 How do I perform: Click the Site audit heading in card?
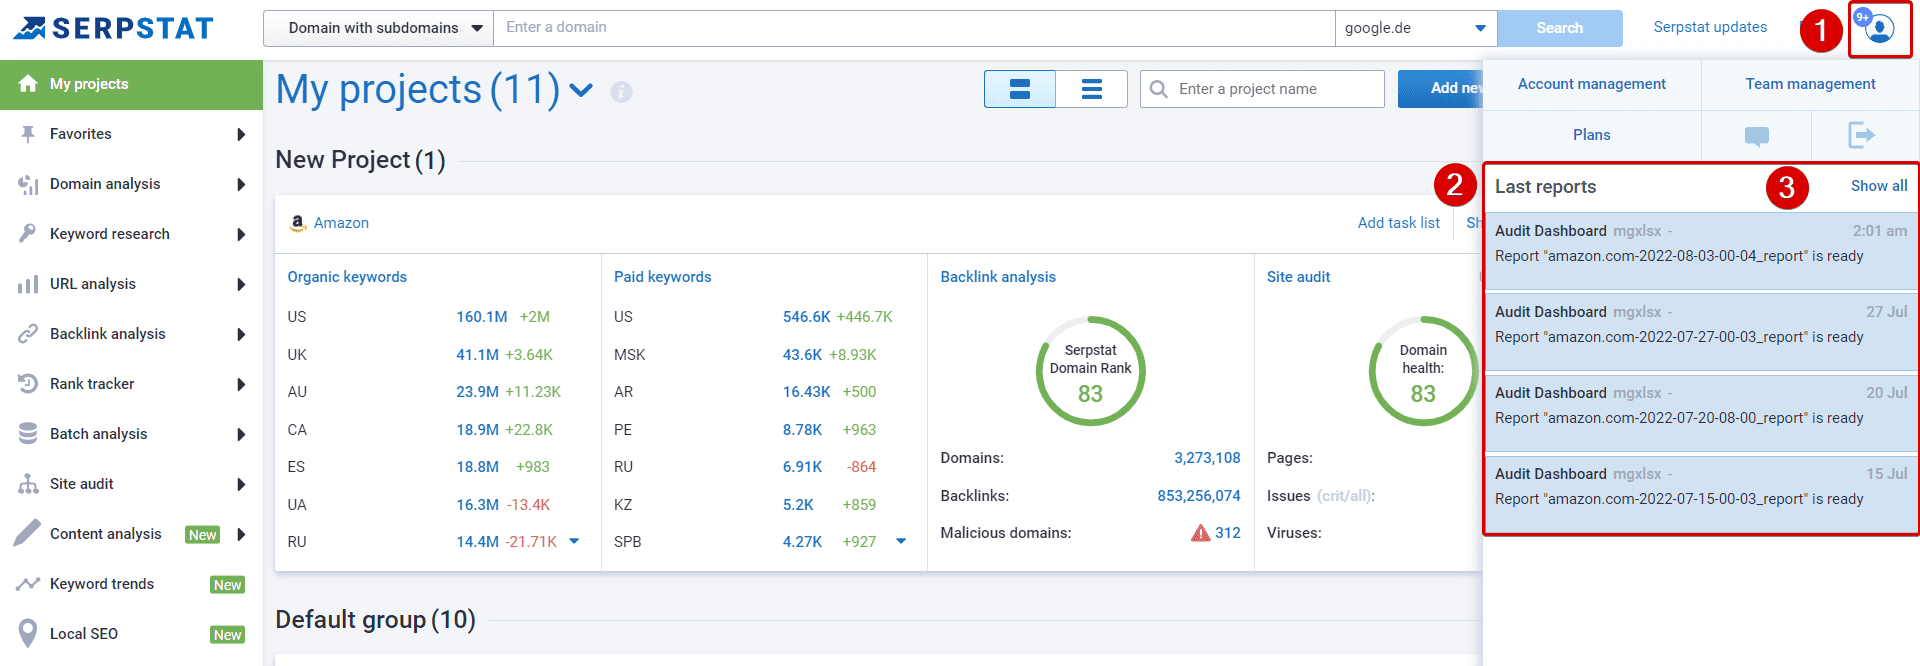[x=1298, y=277]
